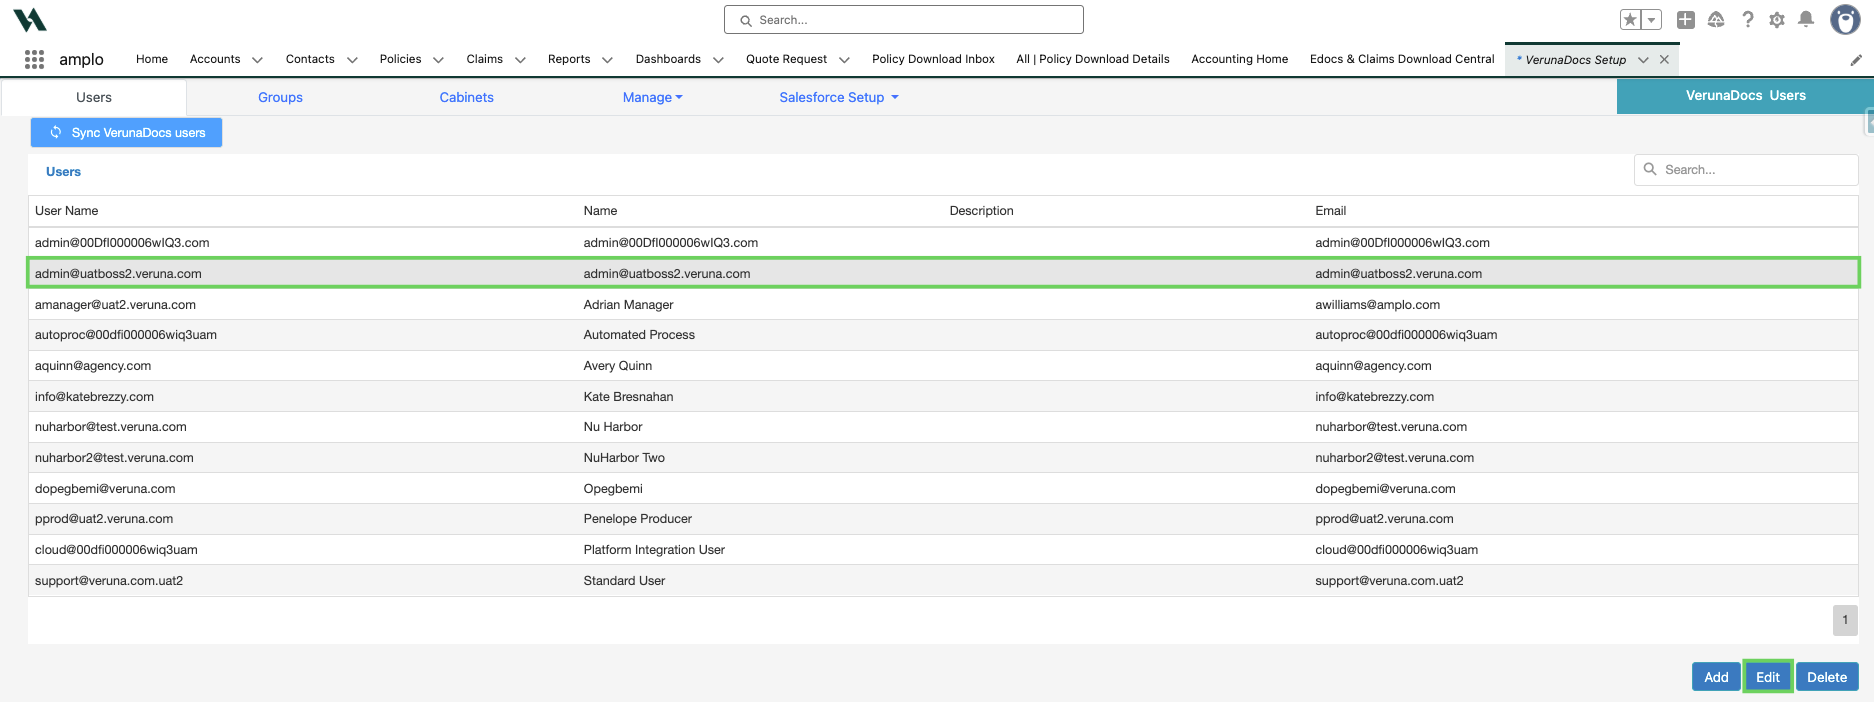Expand the Policies nav chevron
Image resolution: width=1874 pixels, height=702 pixels.
click(438, 60)
